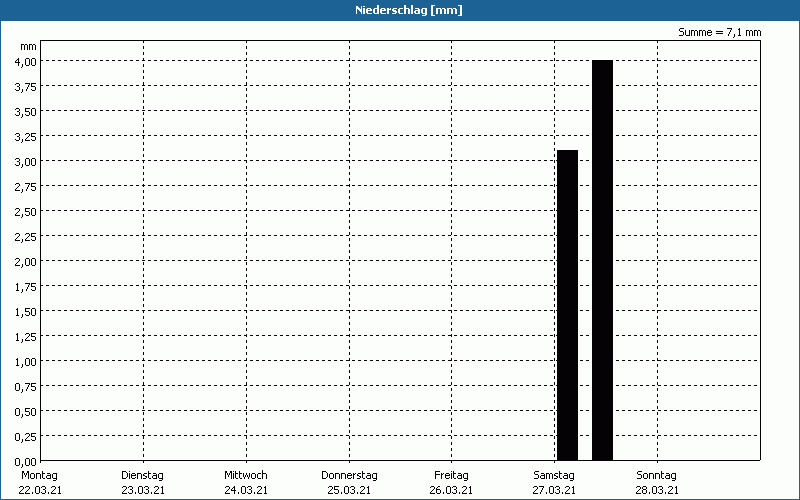
Task: Click the '2,00' y-axis value
Action: tap(26, 262)
